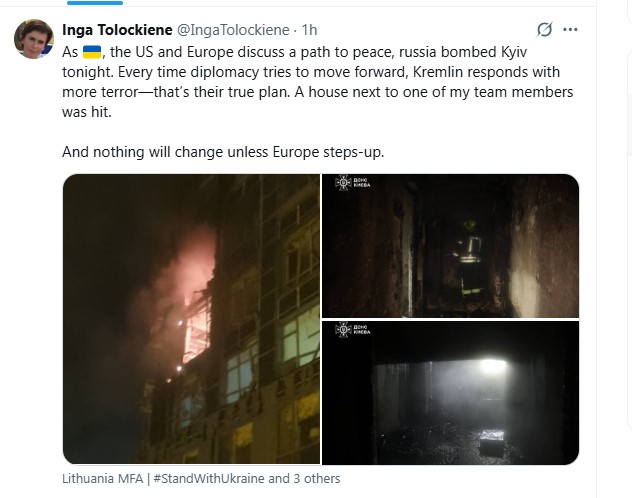
Task: Click the sentence "And nothing will change unless Europe steps-up."
Action: tap(223, 152)
